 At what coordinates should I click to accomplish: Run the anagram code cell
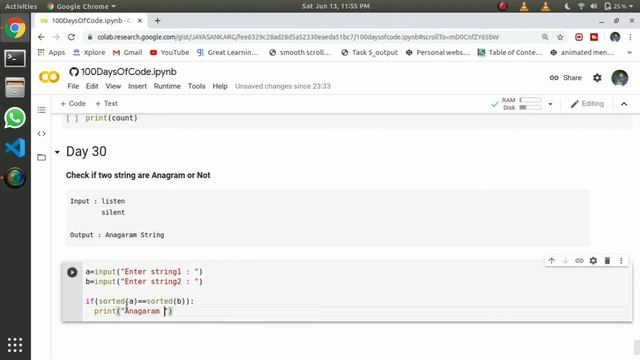tap(72, 272)
